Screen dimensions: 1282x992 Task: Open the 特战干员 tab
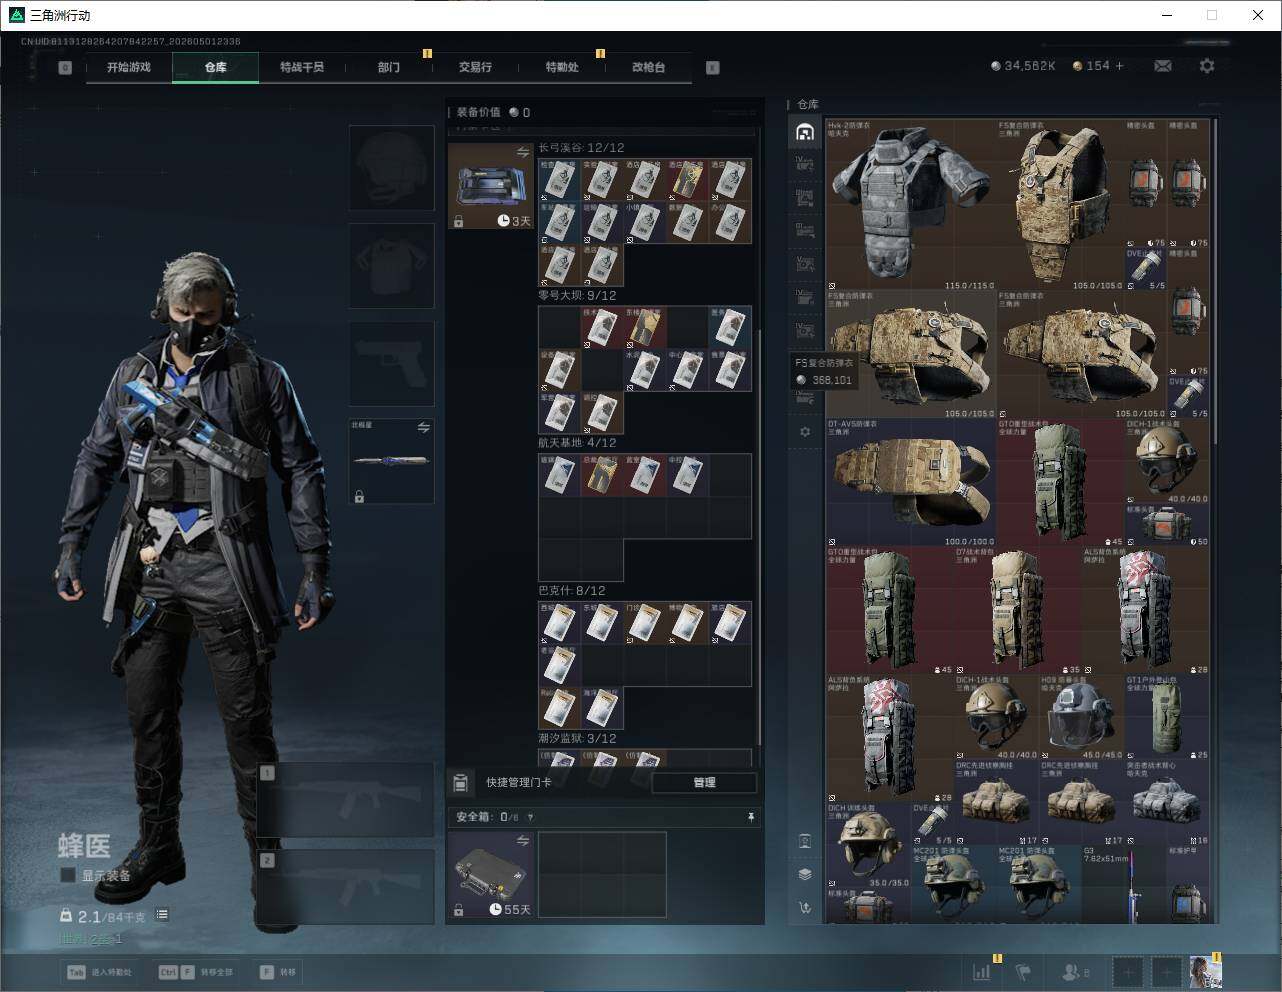pos(302,67)
